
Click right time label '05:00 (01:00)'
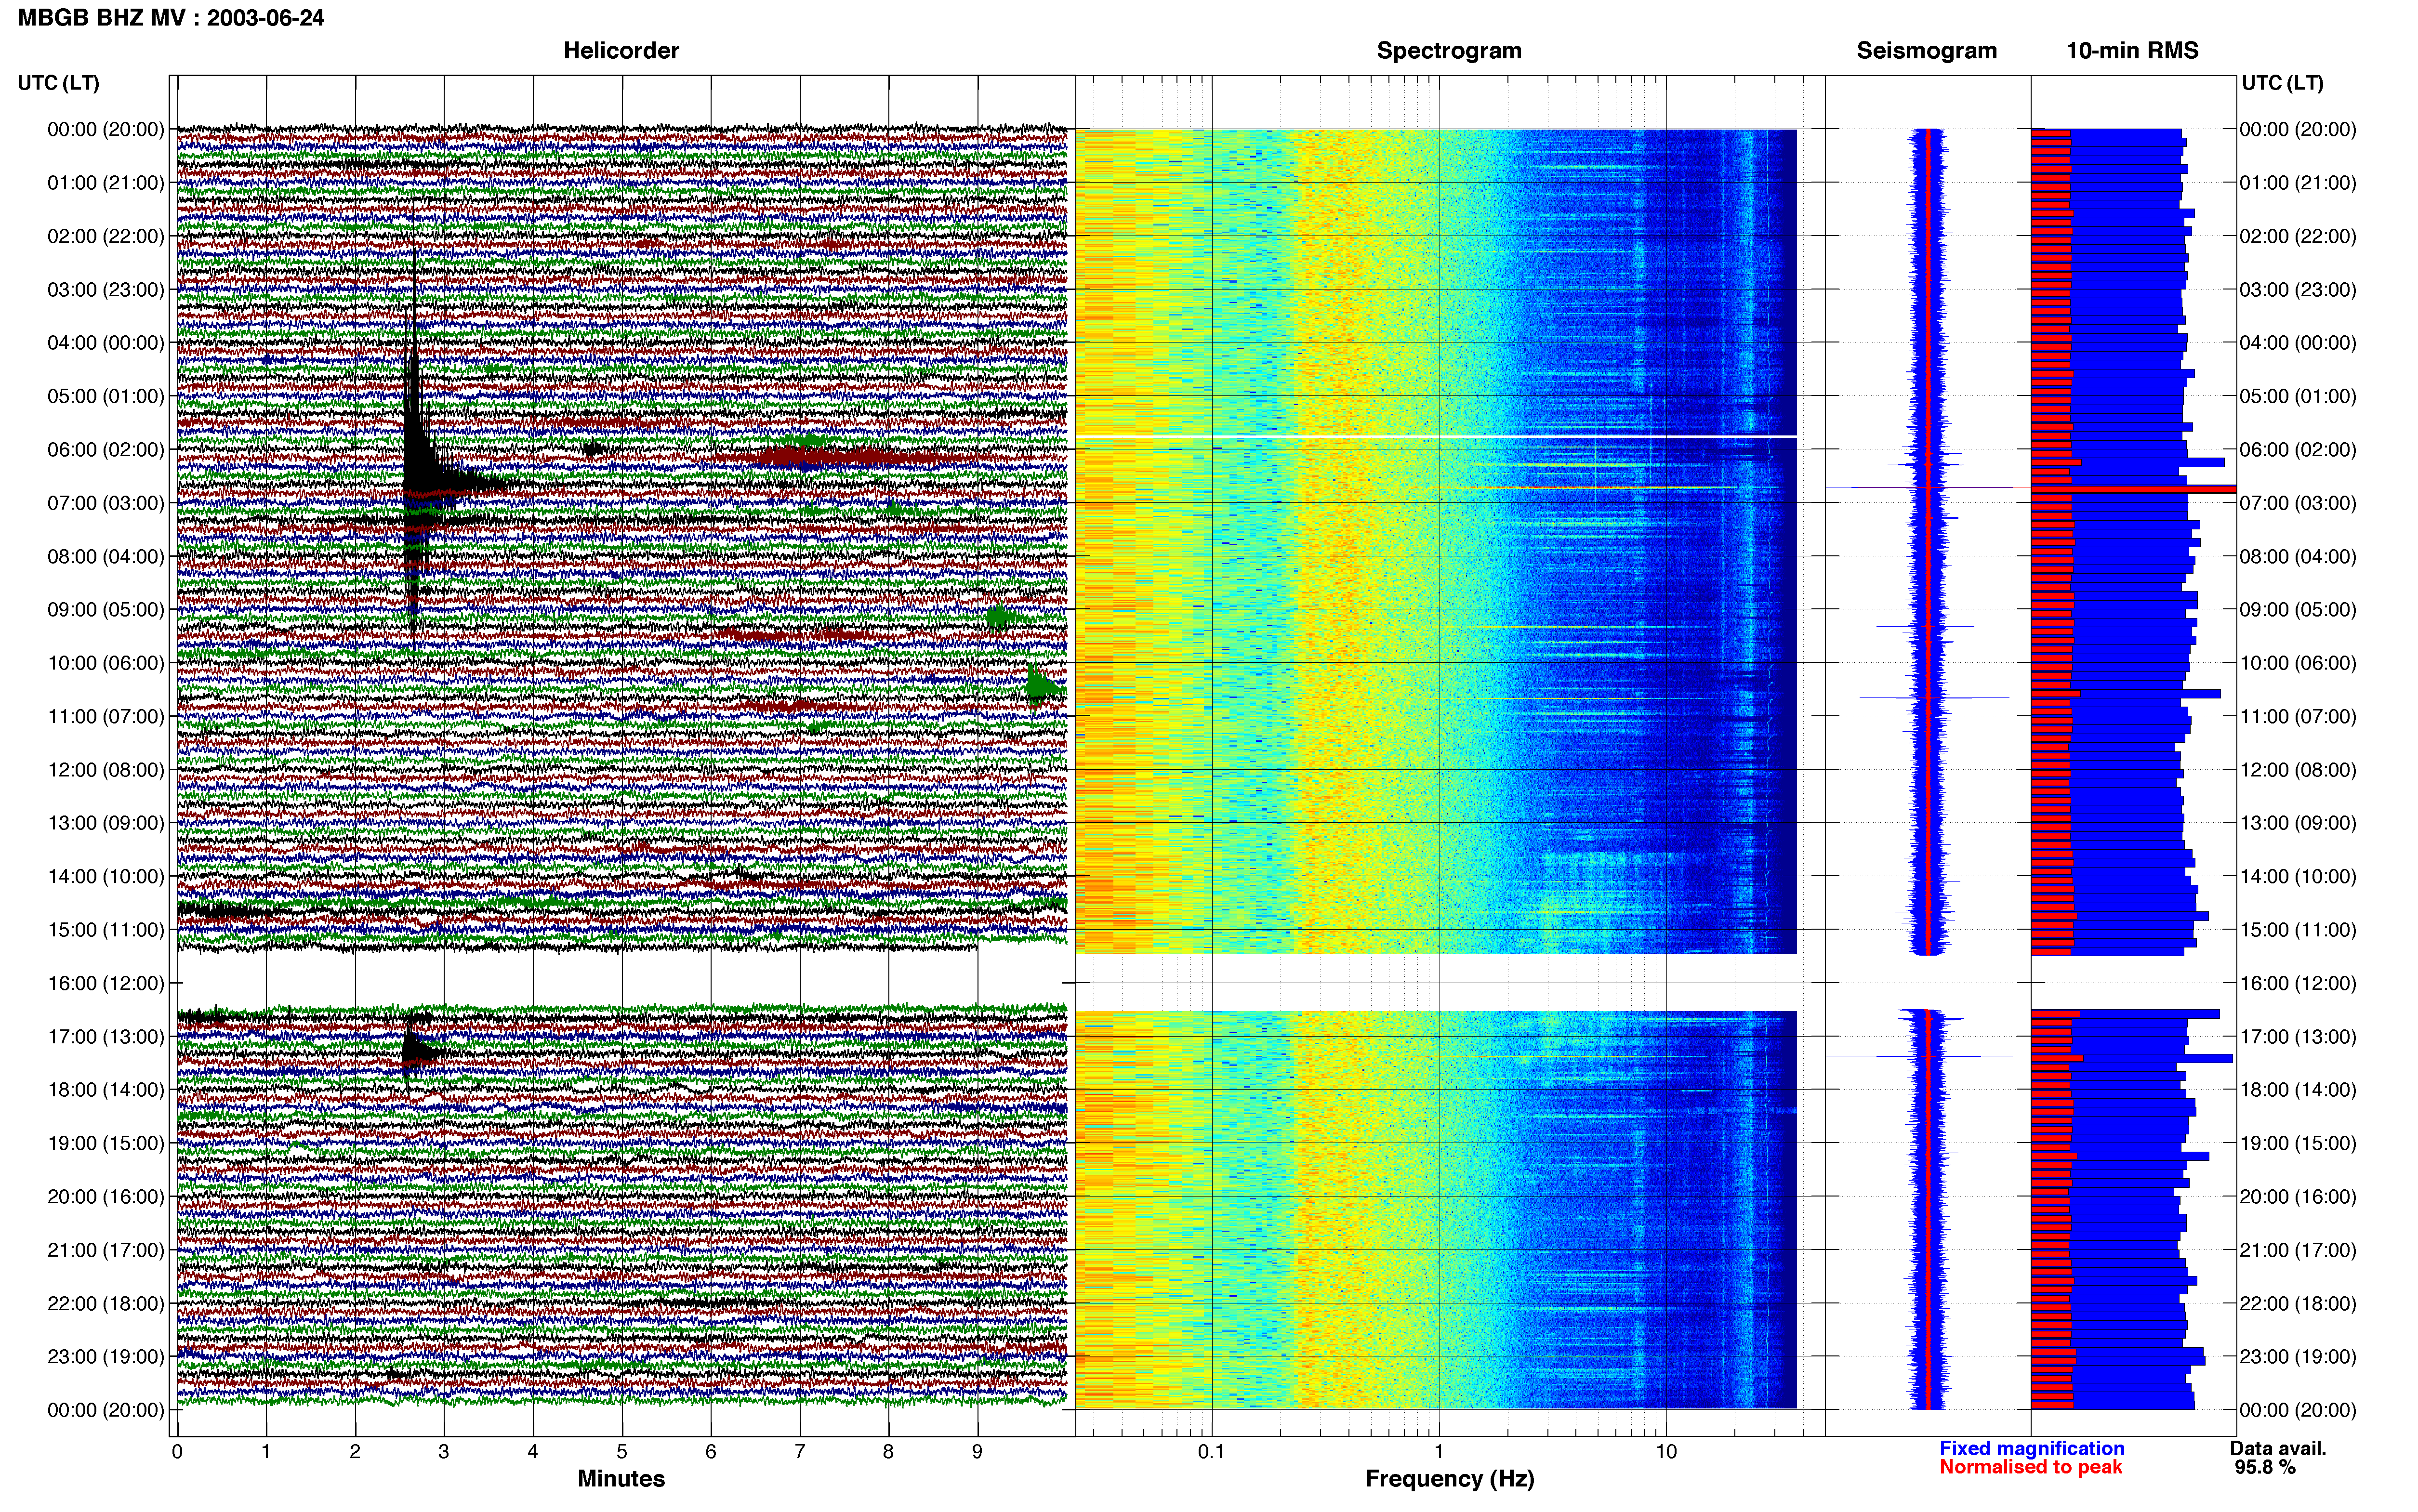coord(2298,396)
